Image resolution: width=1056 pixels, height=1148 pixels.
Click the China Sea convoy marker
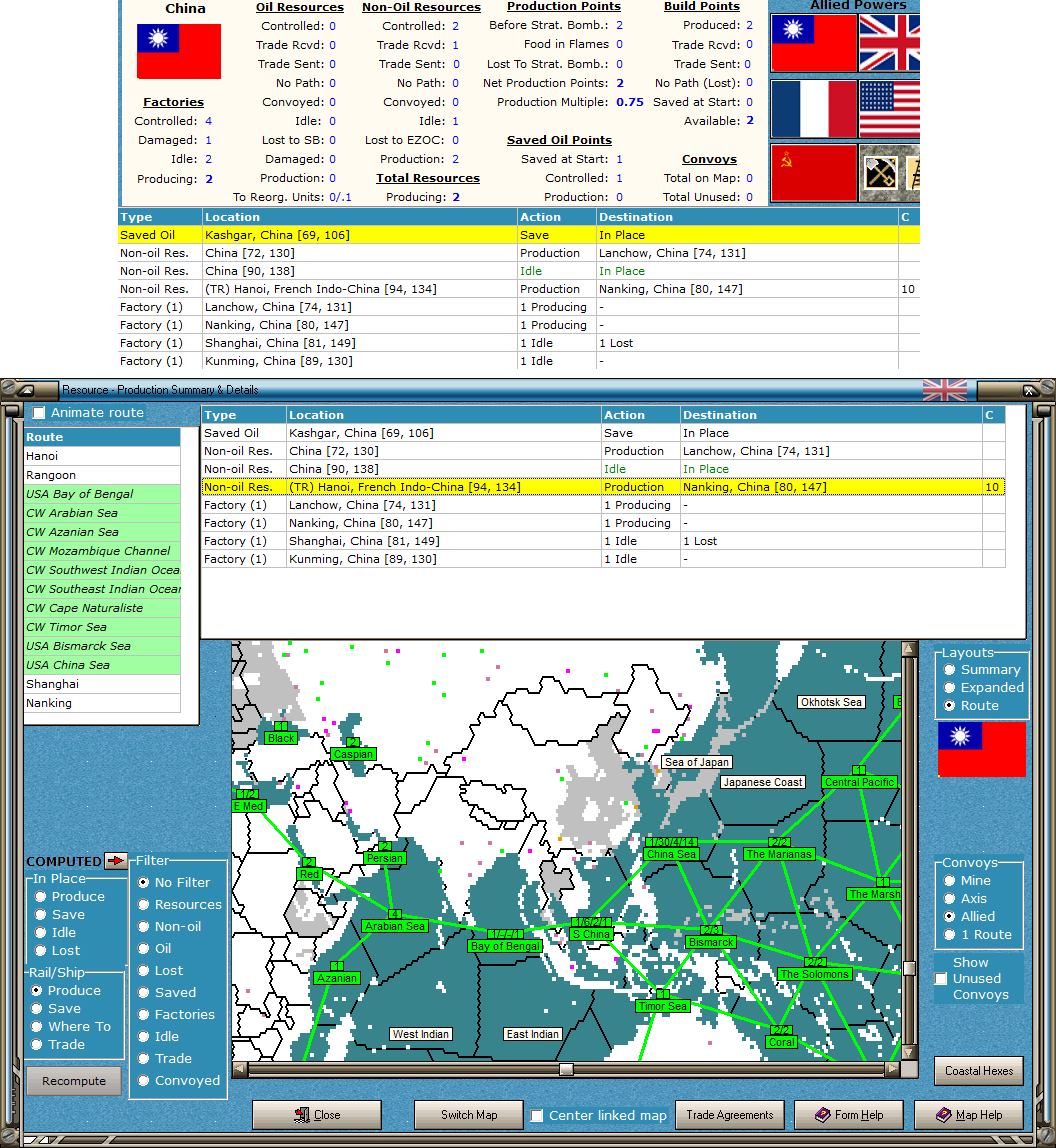pyautogui.click(x=672, y=854)
